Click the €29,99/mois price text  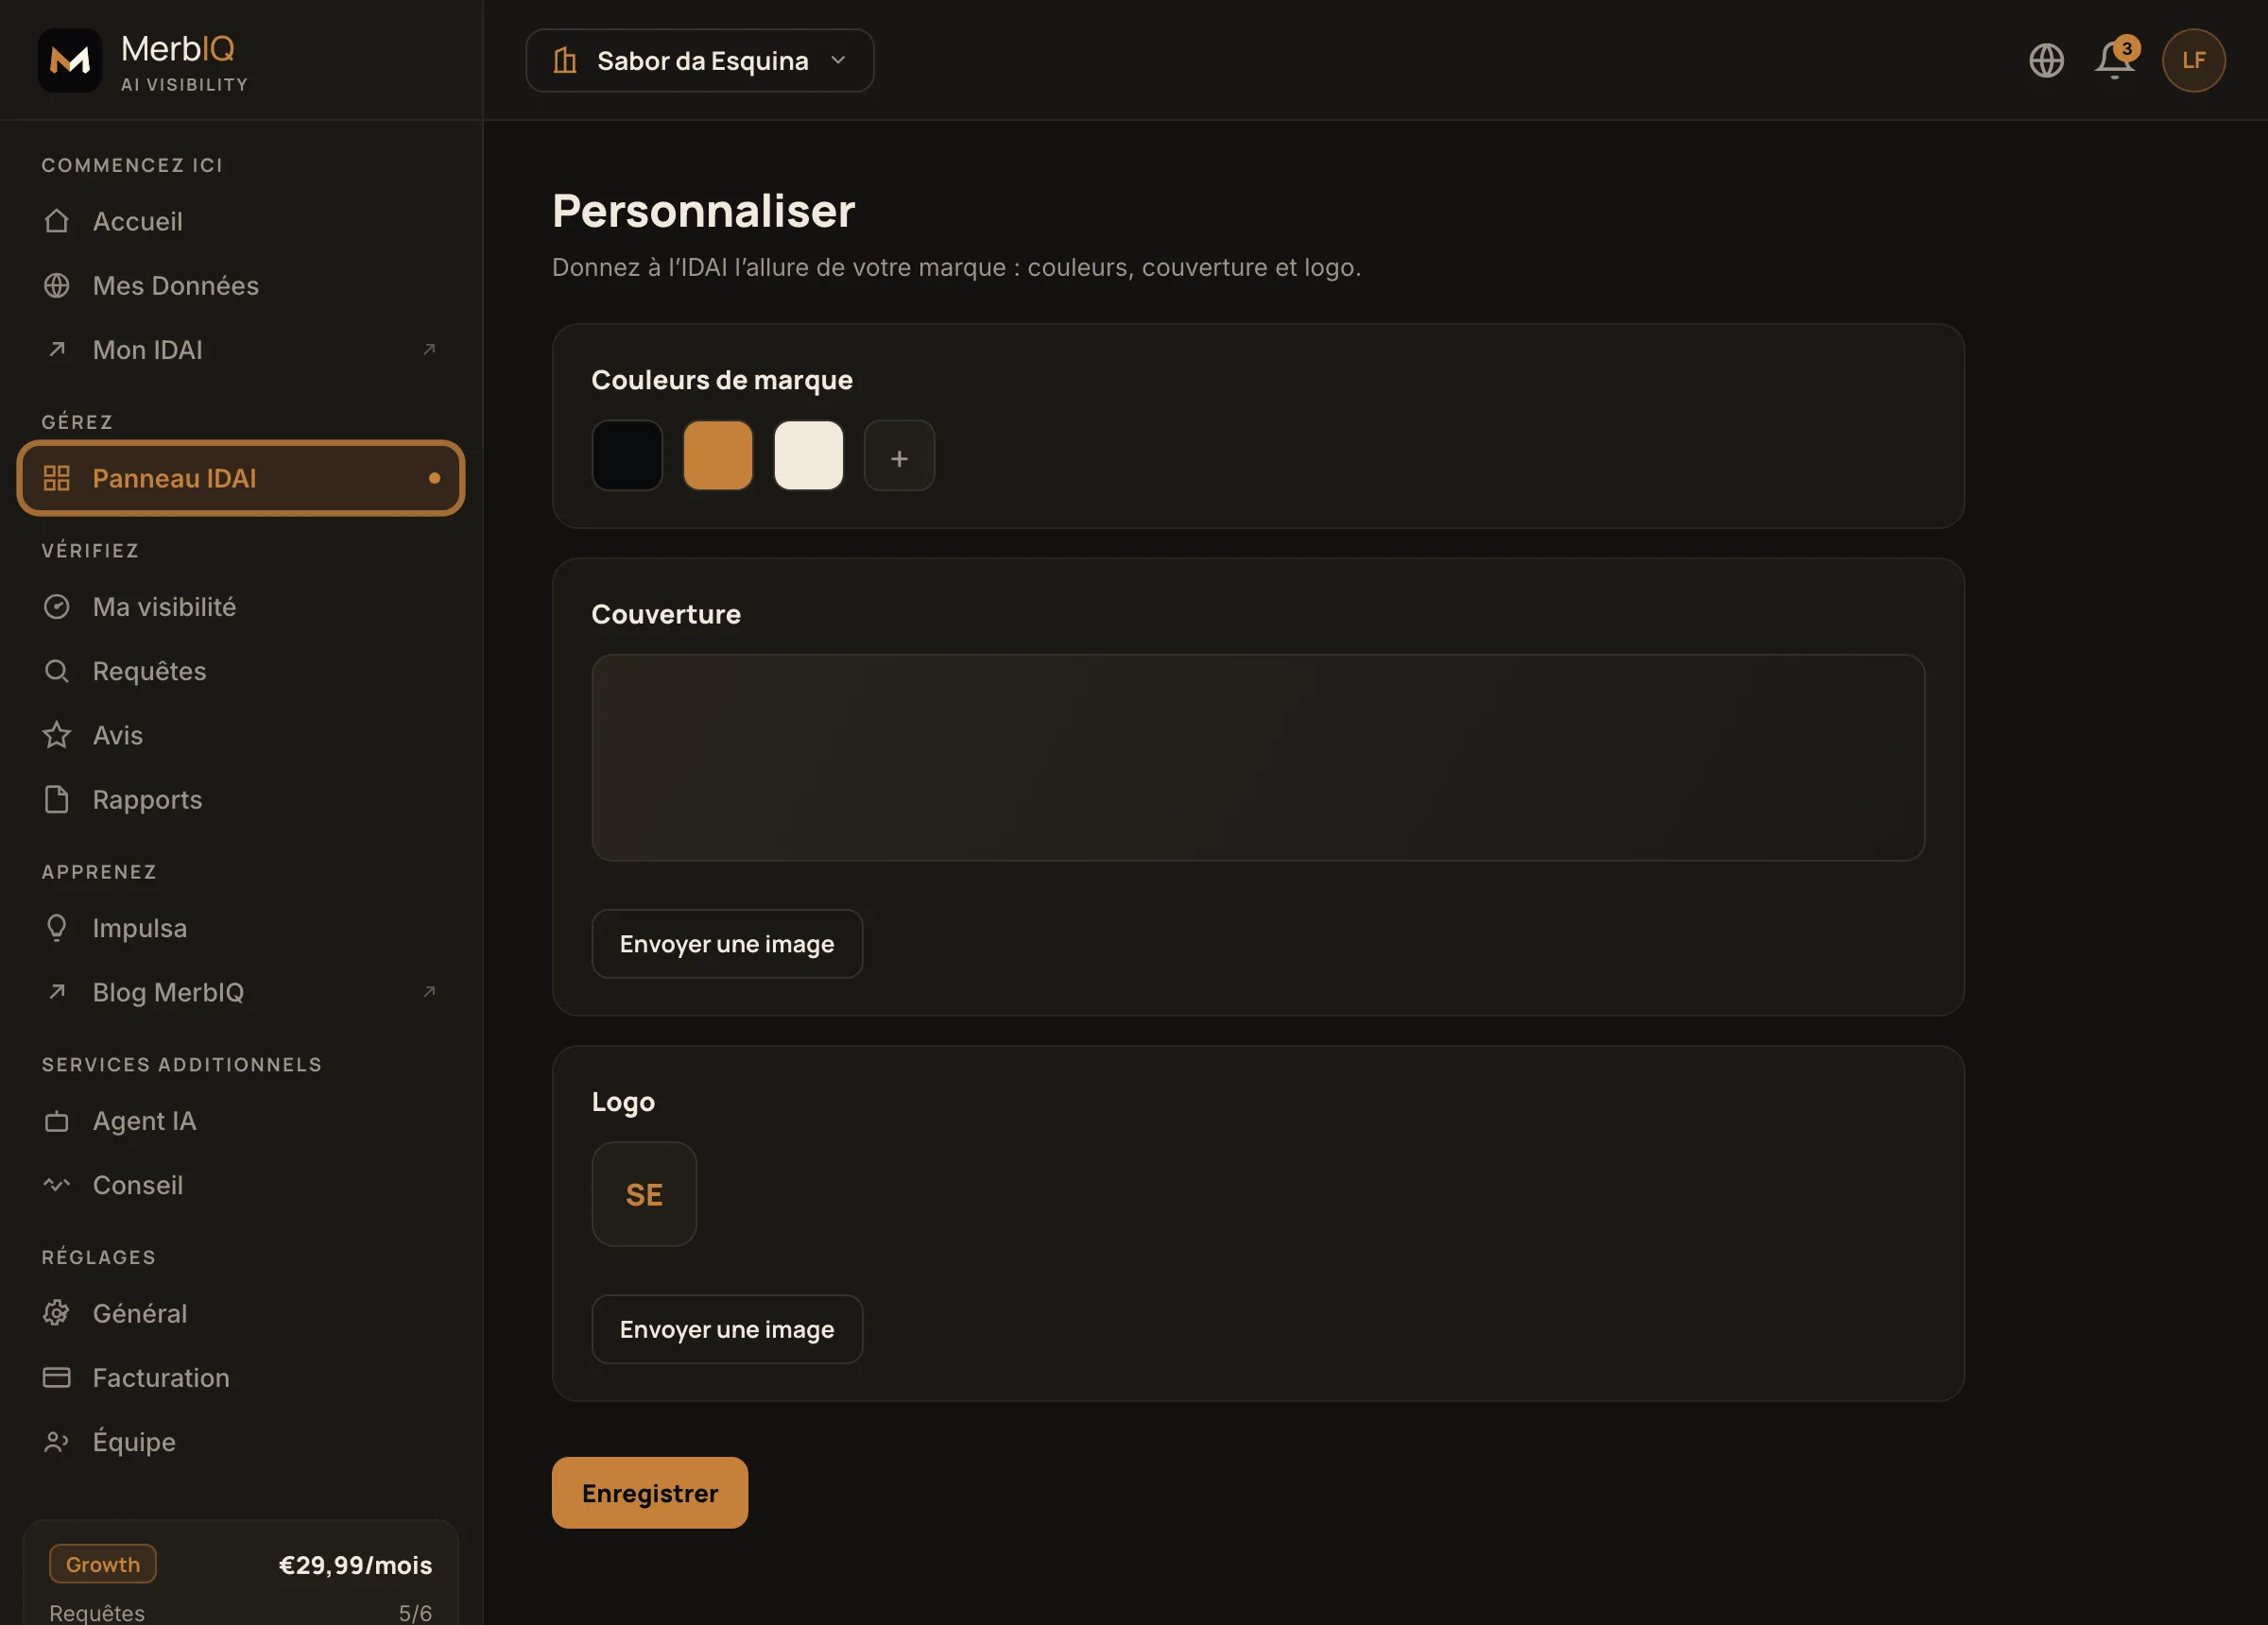pos(355,1565)
